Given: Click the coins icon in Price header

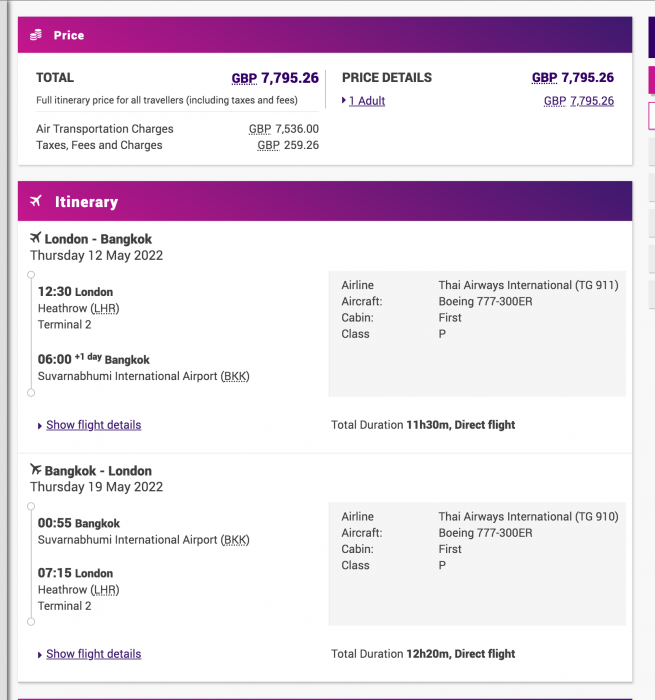Looking at the screenshot, I should point(36,35).
